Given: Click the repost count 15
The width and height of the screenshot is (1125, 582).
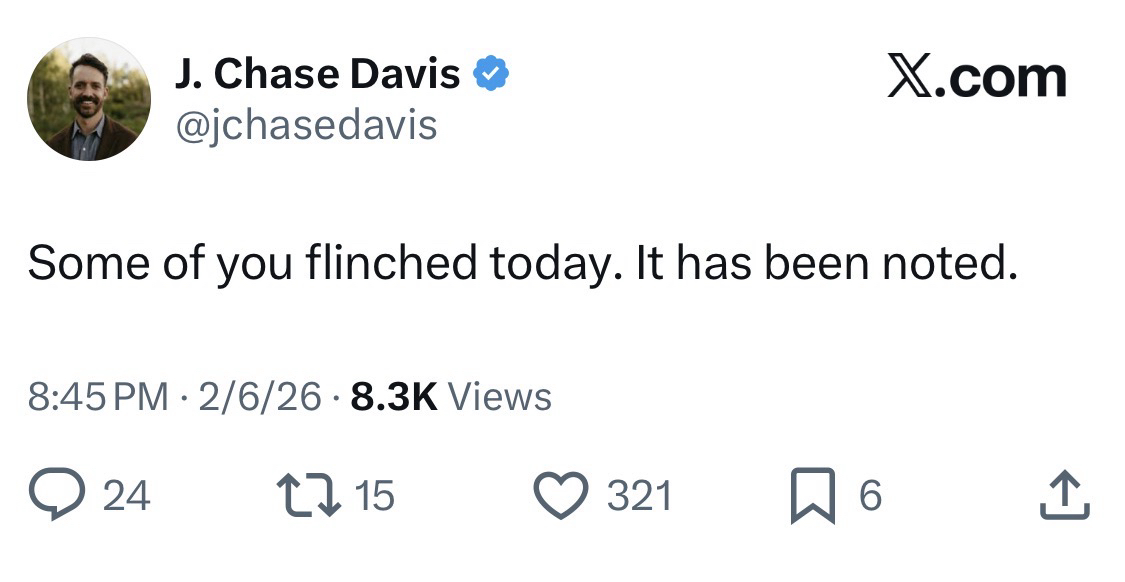Looking at the screenshot, I should click(375, 496).
